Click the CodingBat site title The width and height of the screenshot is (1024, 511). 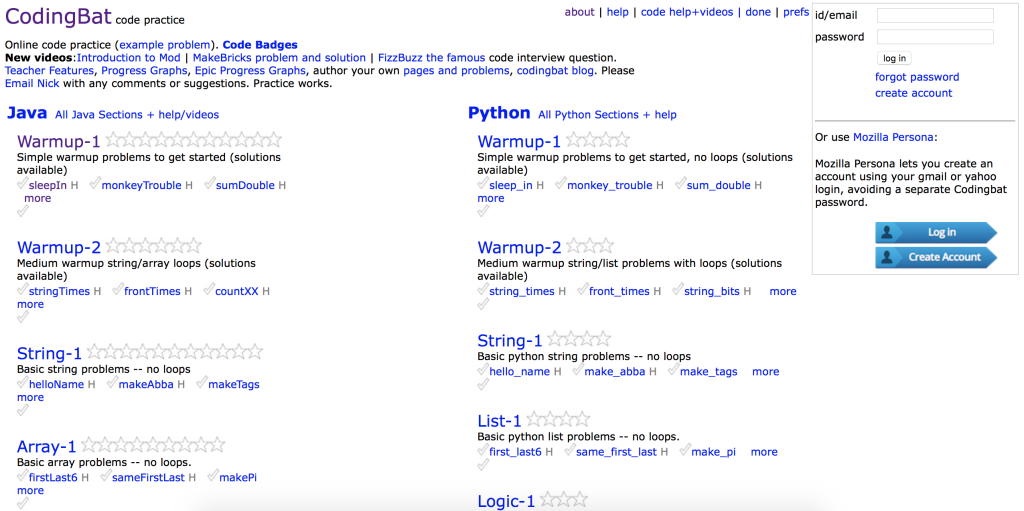(58, 17)
